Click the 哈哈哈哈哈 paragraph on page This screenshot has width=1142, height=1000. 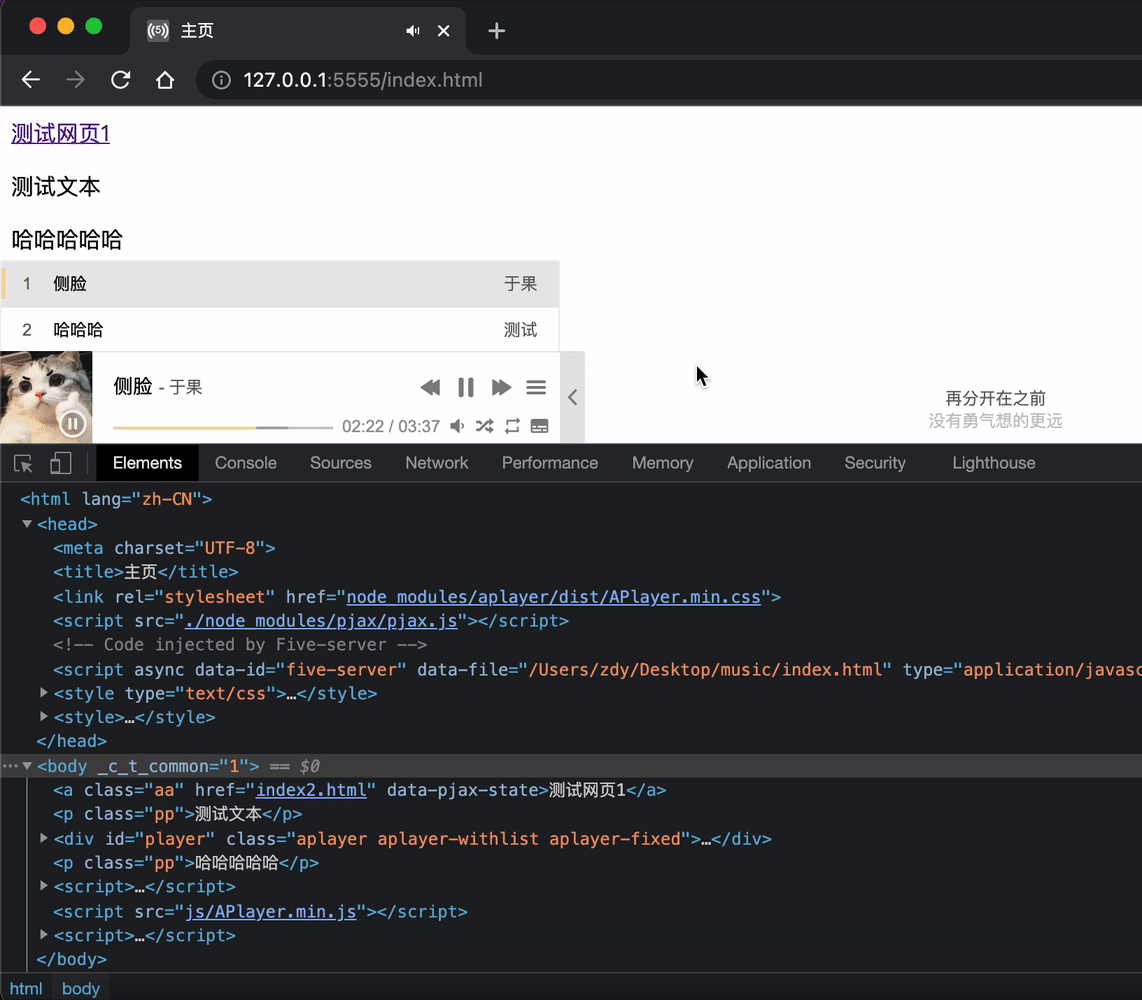67,240
